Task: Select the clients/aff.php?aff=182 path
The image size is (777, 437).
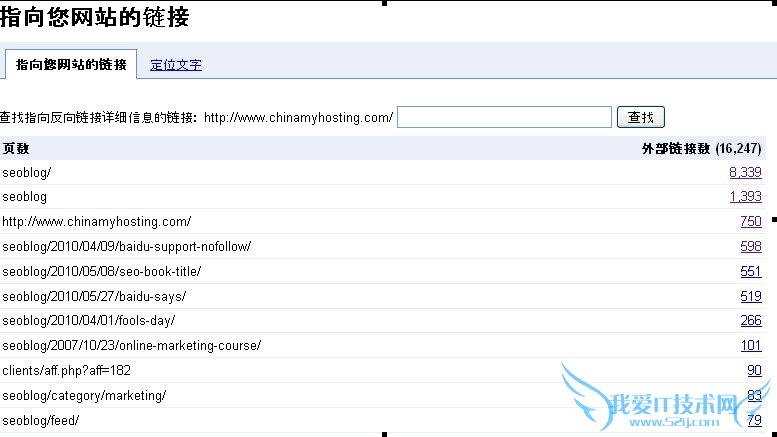Action: click(66, 371)
